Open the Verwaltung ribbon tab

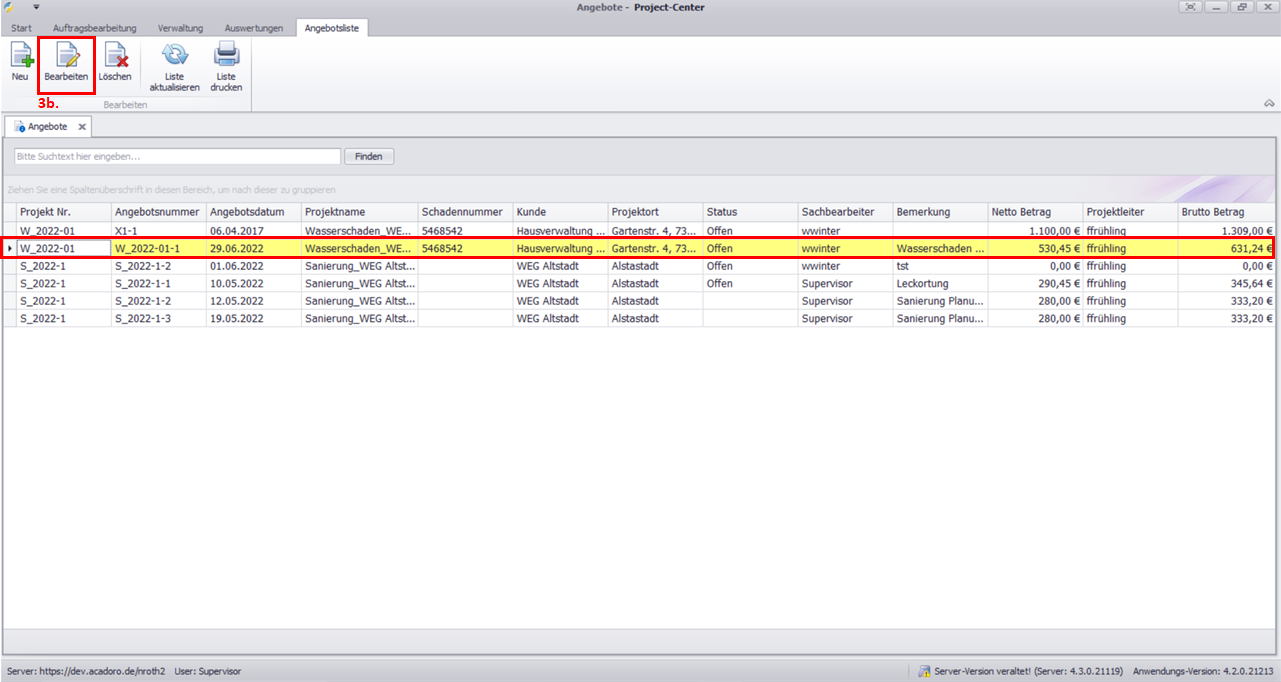click(181, 28)
